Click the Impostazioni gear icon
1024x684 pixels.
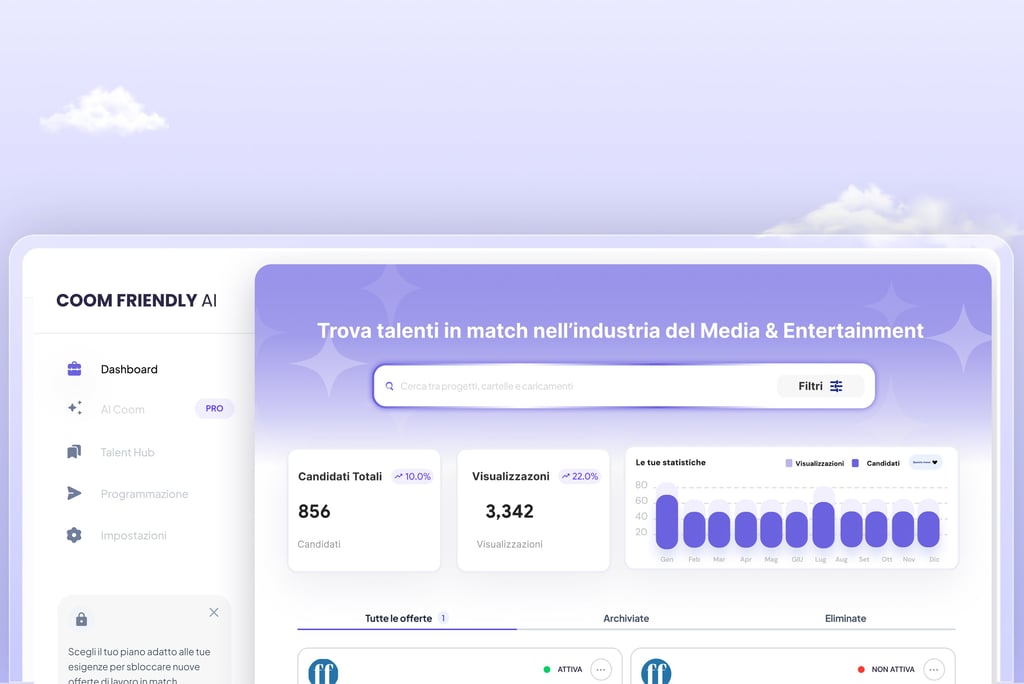tap(74, 535)
